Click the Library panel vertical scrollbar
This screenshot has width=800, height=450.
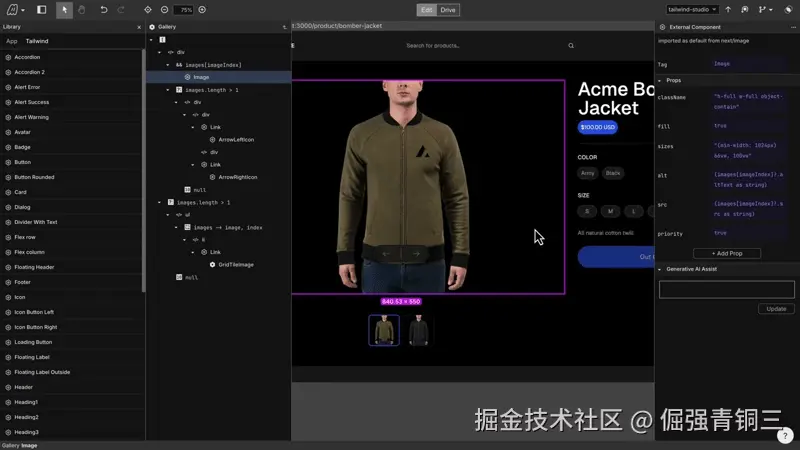tap(144, 171)
